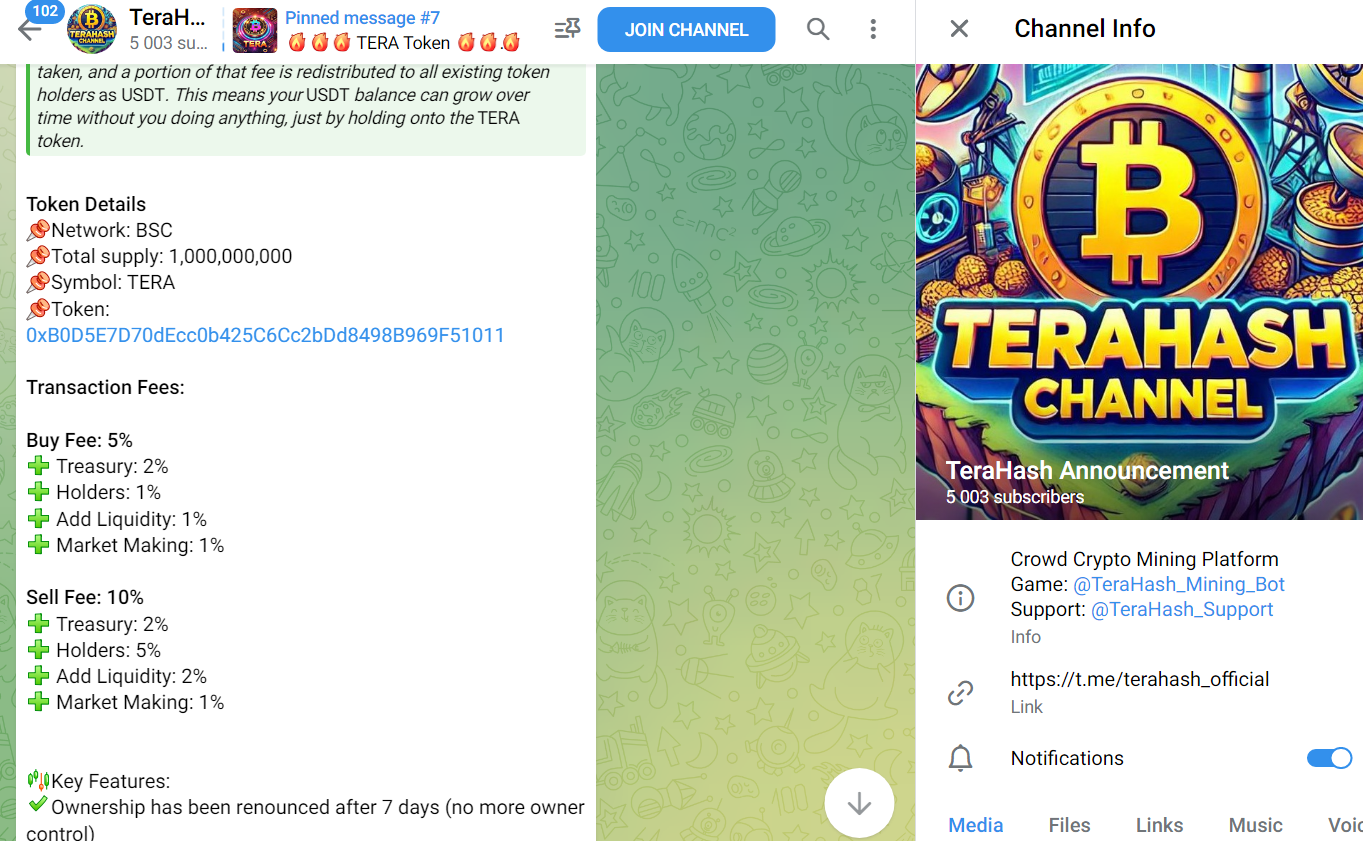Open the Pinned message #7 preview

(x=378, y=30)
